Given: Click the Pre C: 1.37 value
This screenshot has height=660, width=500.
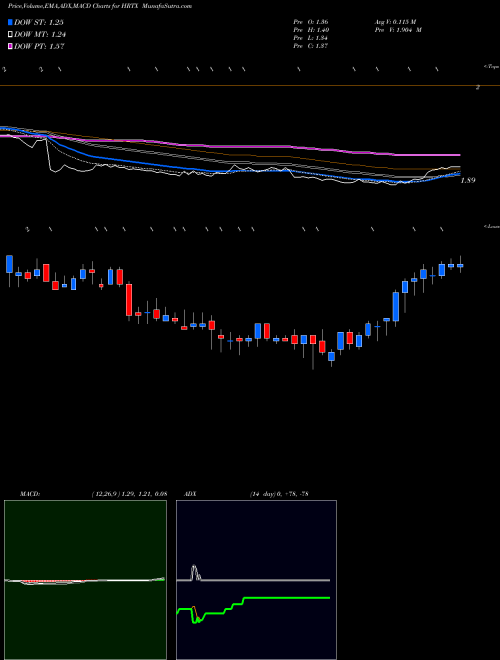Looking at the screenshot, I should point(311,46).
